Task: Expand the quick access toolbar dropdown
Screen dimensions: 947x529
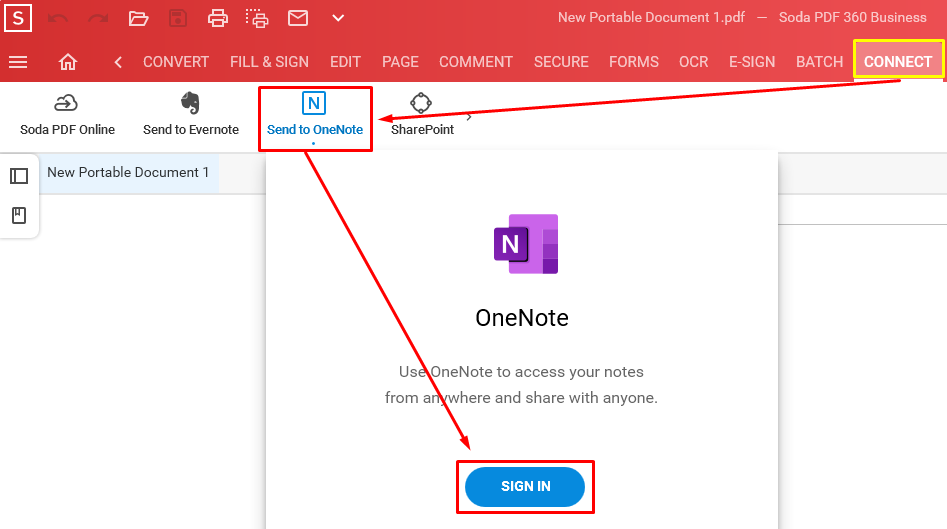Action: (x=338, y=18)
